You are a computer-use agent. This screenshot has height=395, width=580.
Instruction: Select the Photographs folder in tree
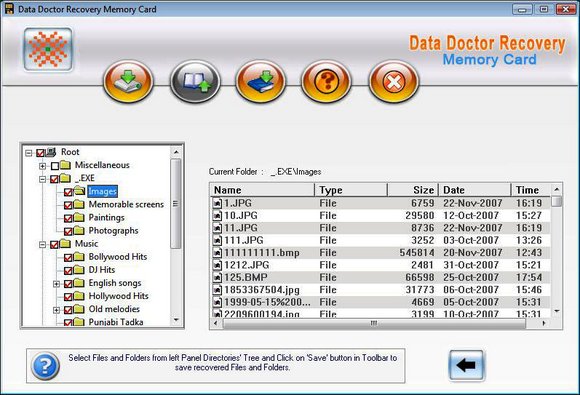[x=113, y=231]
